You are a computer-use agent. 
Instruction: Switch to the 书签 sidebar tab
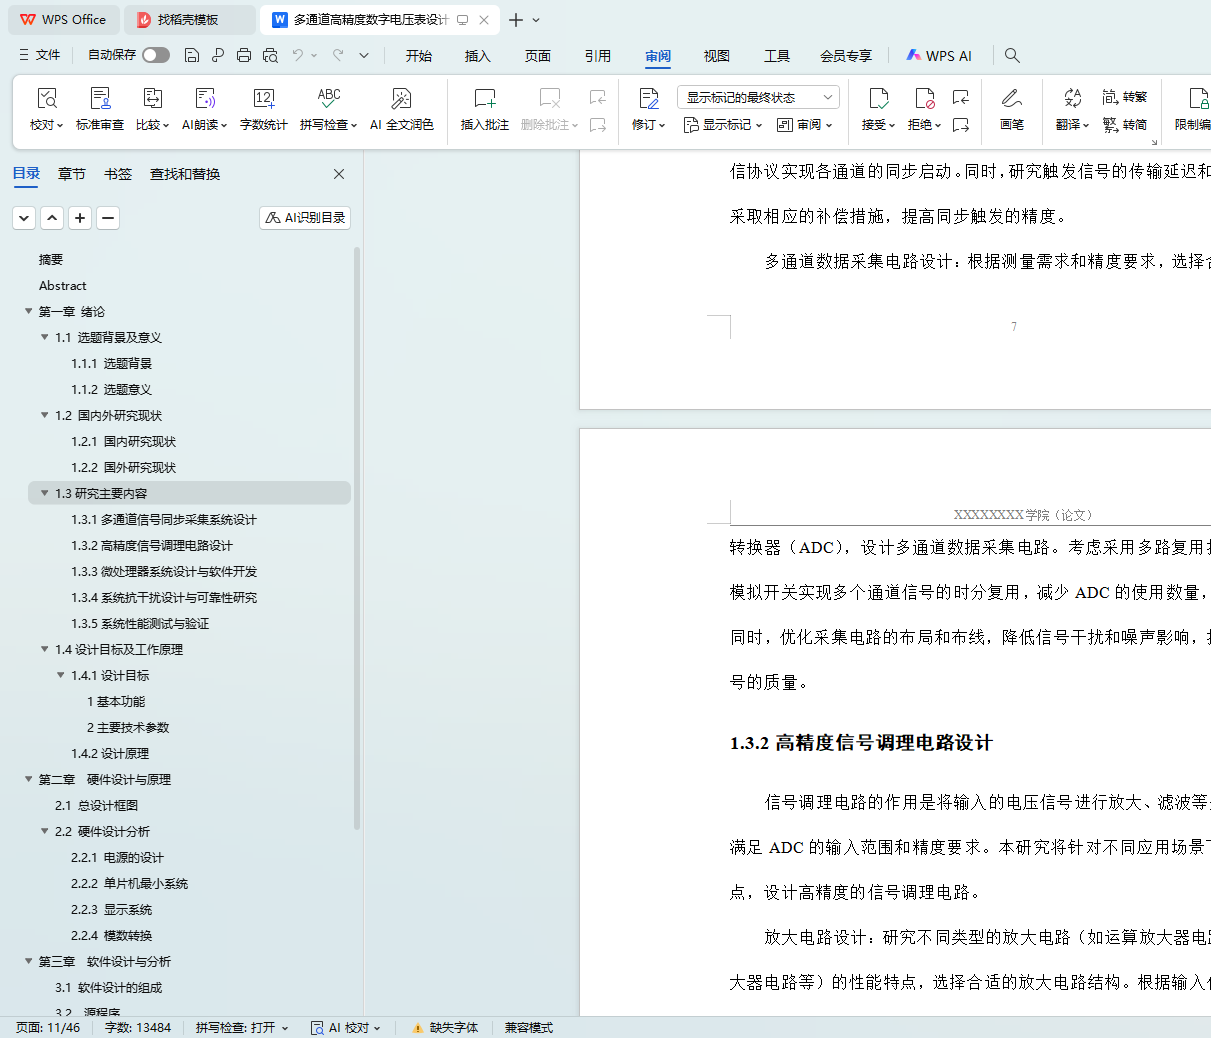point(118,174)
